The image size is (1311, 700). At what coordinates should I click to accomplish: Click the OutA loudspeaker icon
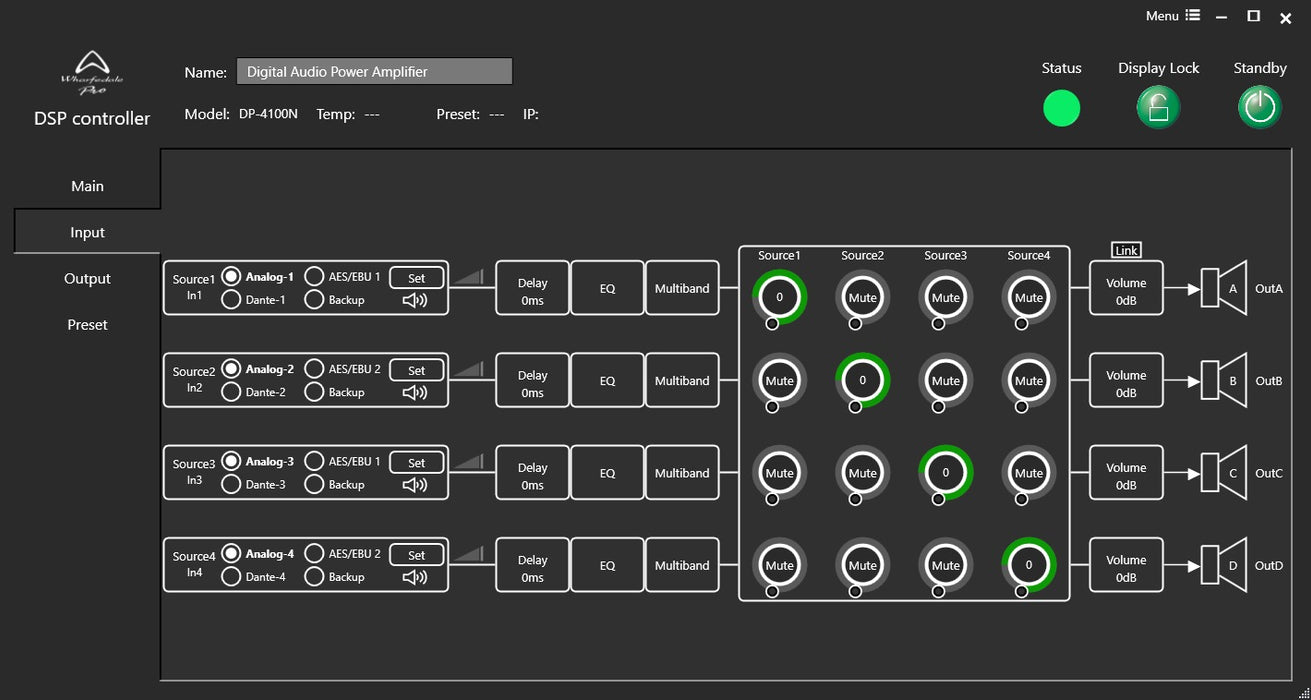coord(1224,289)
